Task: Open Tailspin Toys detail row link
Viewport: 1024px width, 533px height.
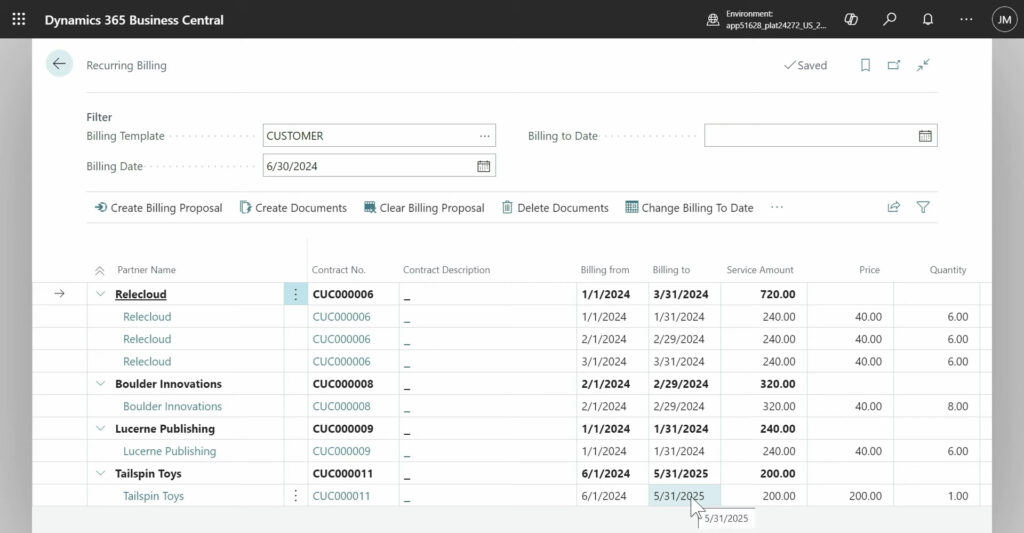Action: [153, 496]
